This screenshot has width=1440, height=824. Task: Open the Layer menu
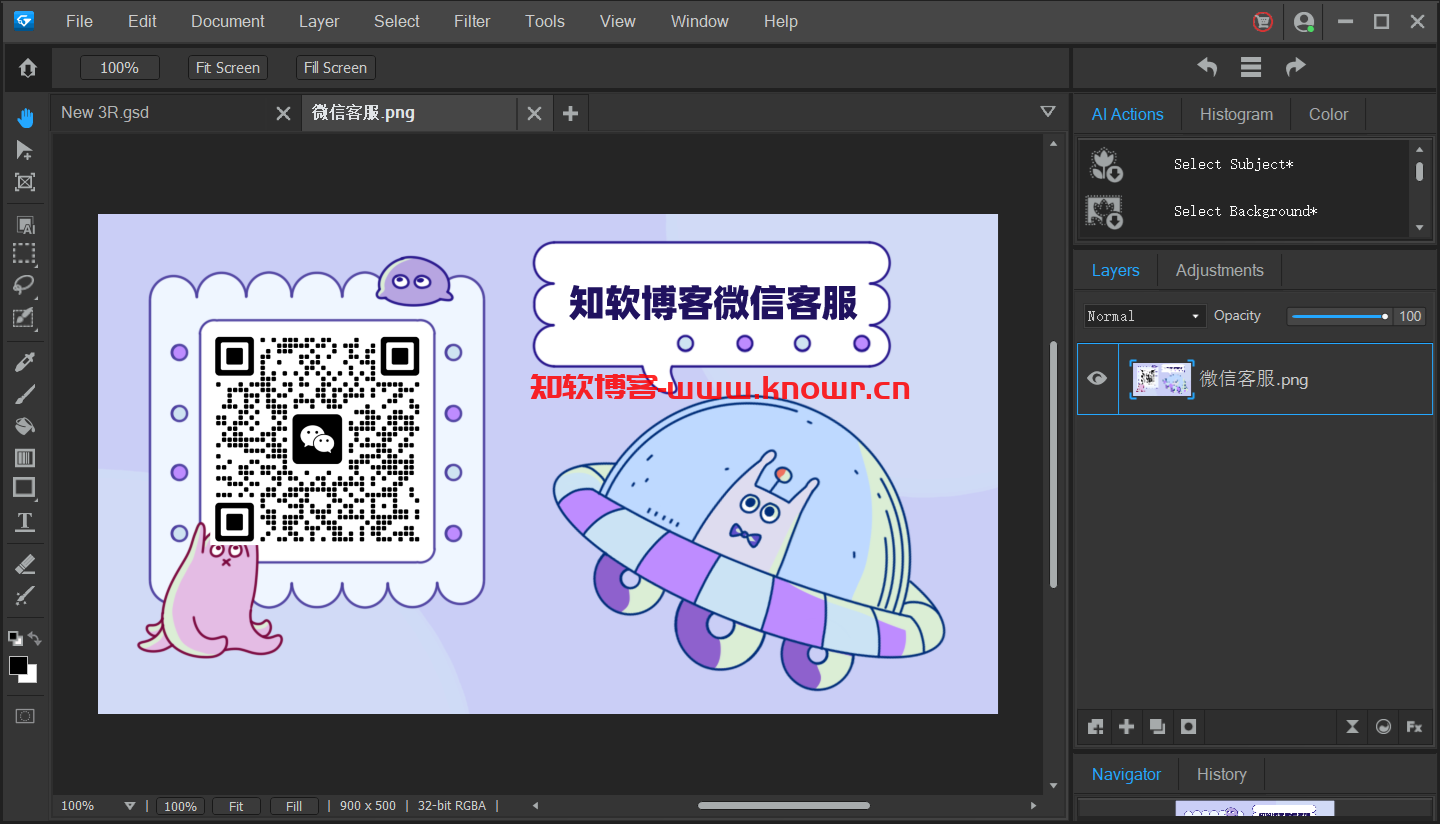coord(319,21)
